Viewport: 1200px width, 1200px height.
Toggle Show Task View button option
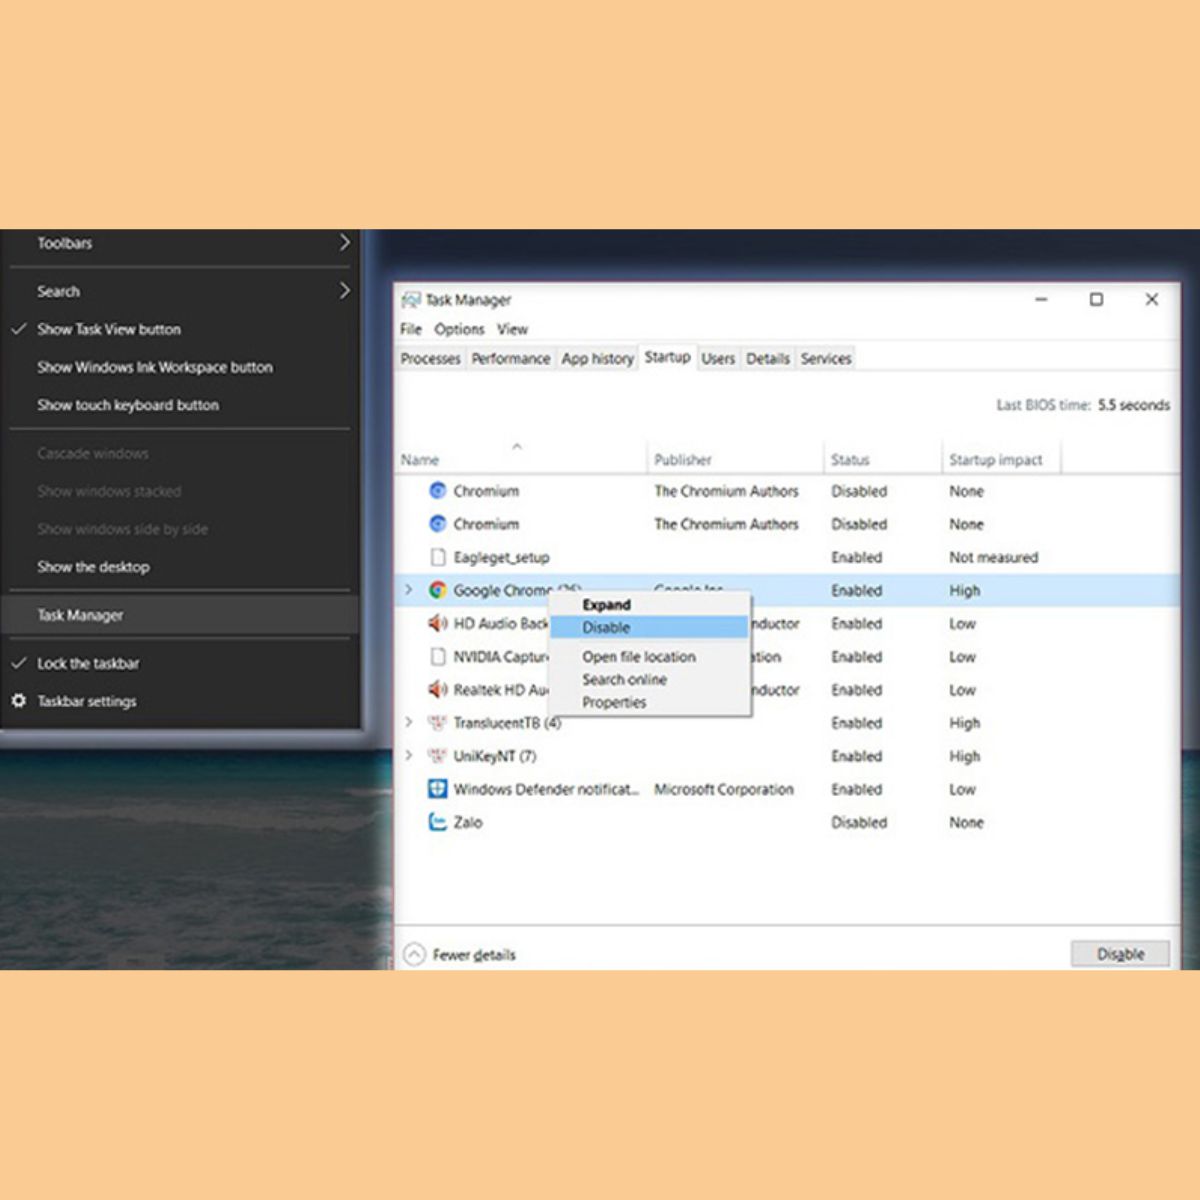click(109, 329)
